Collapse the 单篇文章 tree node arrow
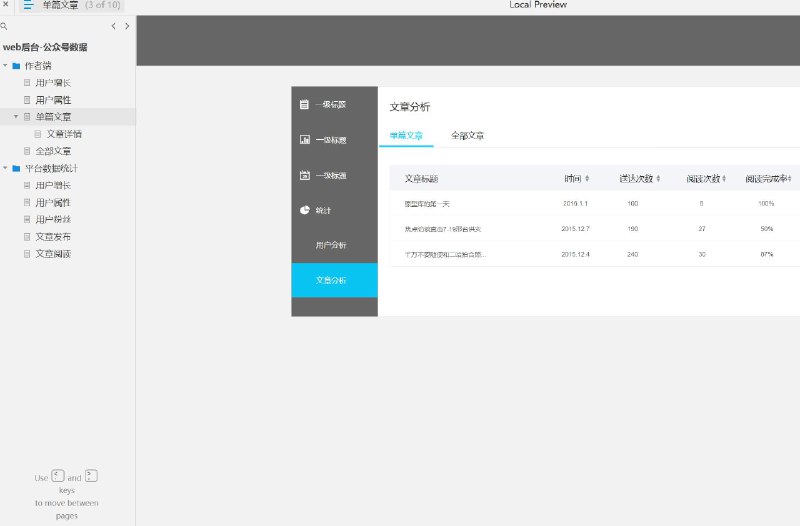800x526 pixels. tap(16, 116)
